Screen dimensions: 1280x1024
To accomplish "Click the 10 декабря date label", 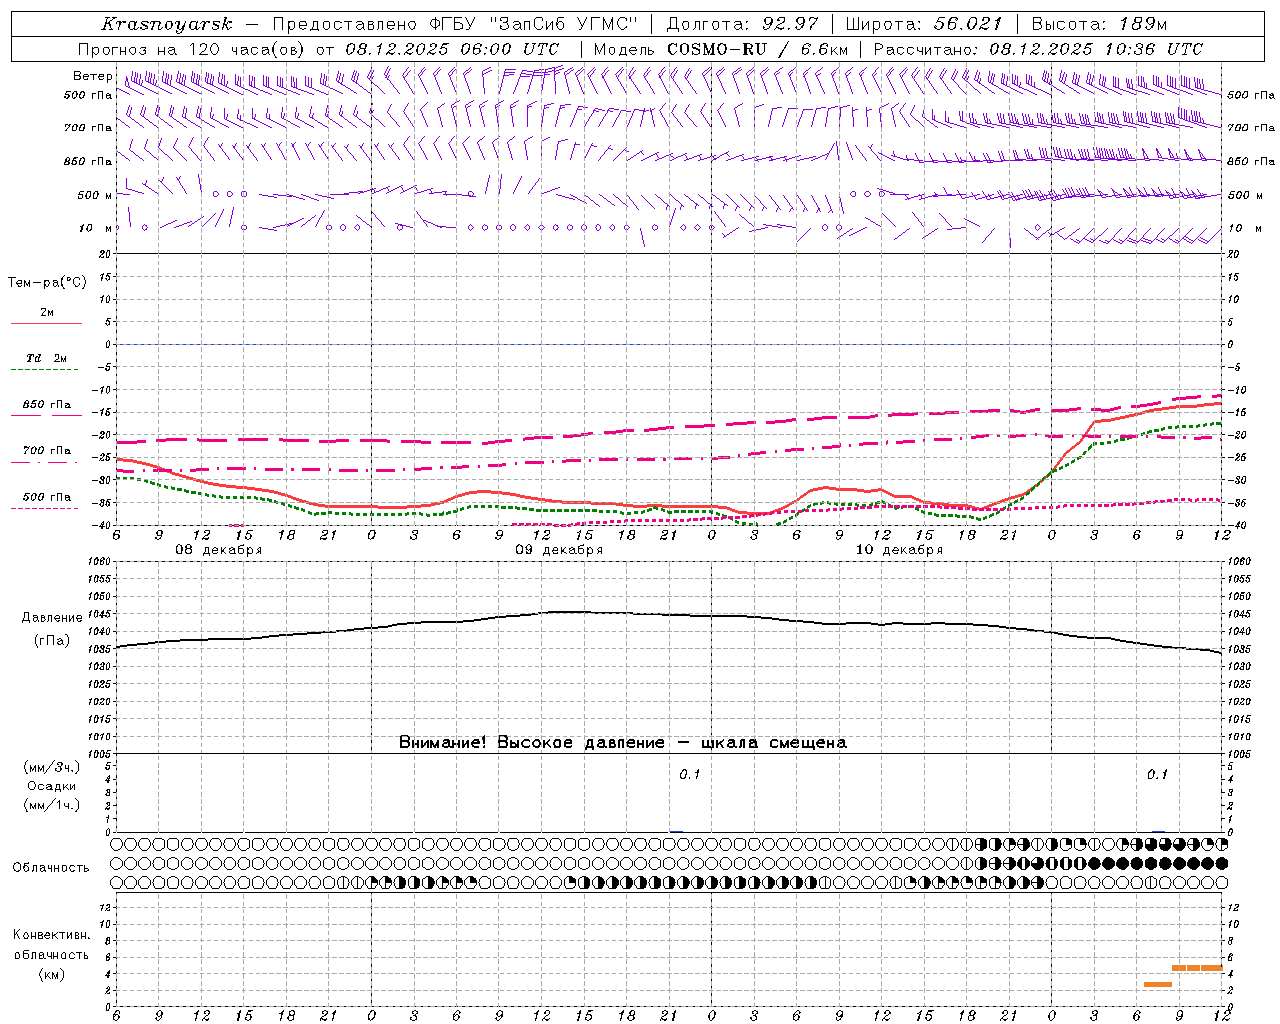I will (x=899, y=550).
